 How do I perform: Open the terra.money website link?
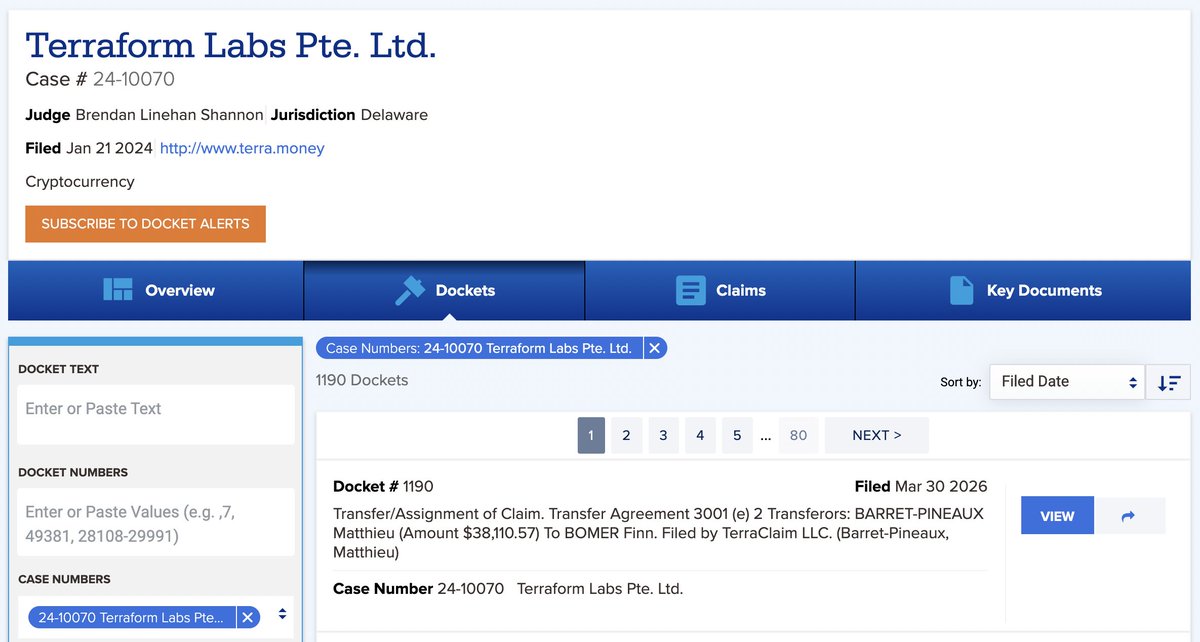point(242,148)
